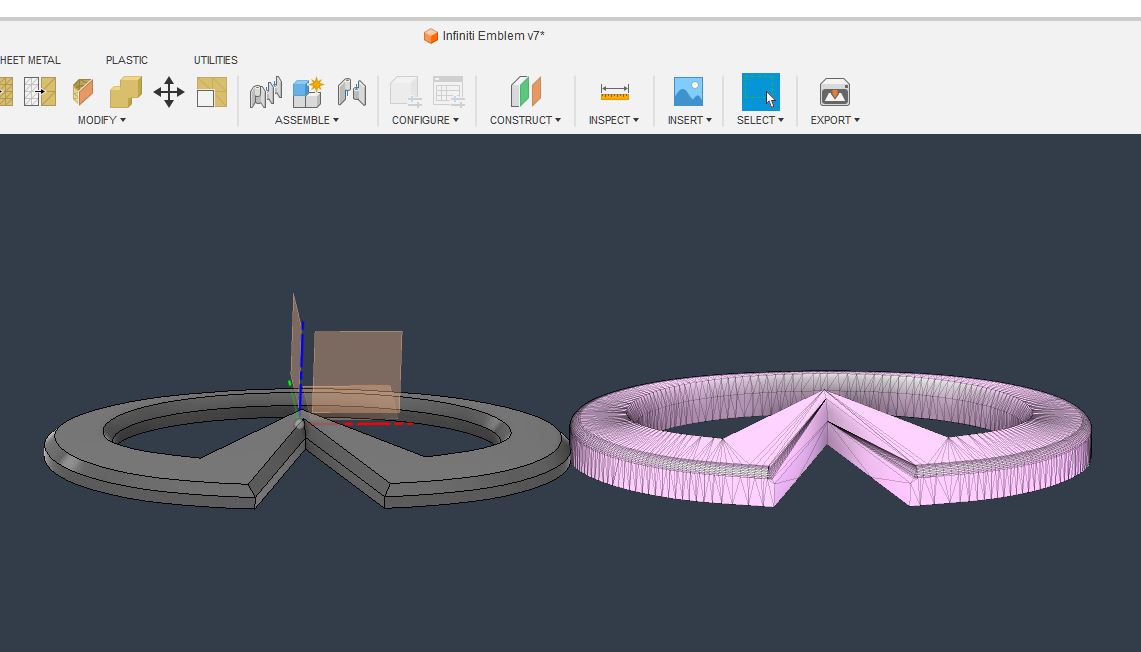Click the Insert image icon

pyautogui.click(x=688, y=93)
